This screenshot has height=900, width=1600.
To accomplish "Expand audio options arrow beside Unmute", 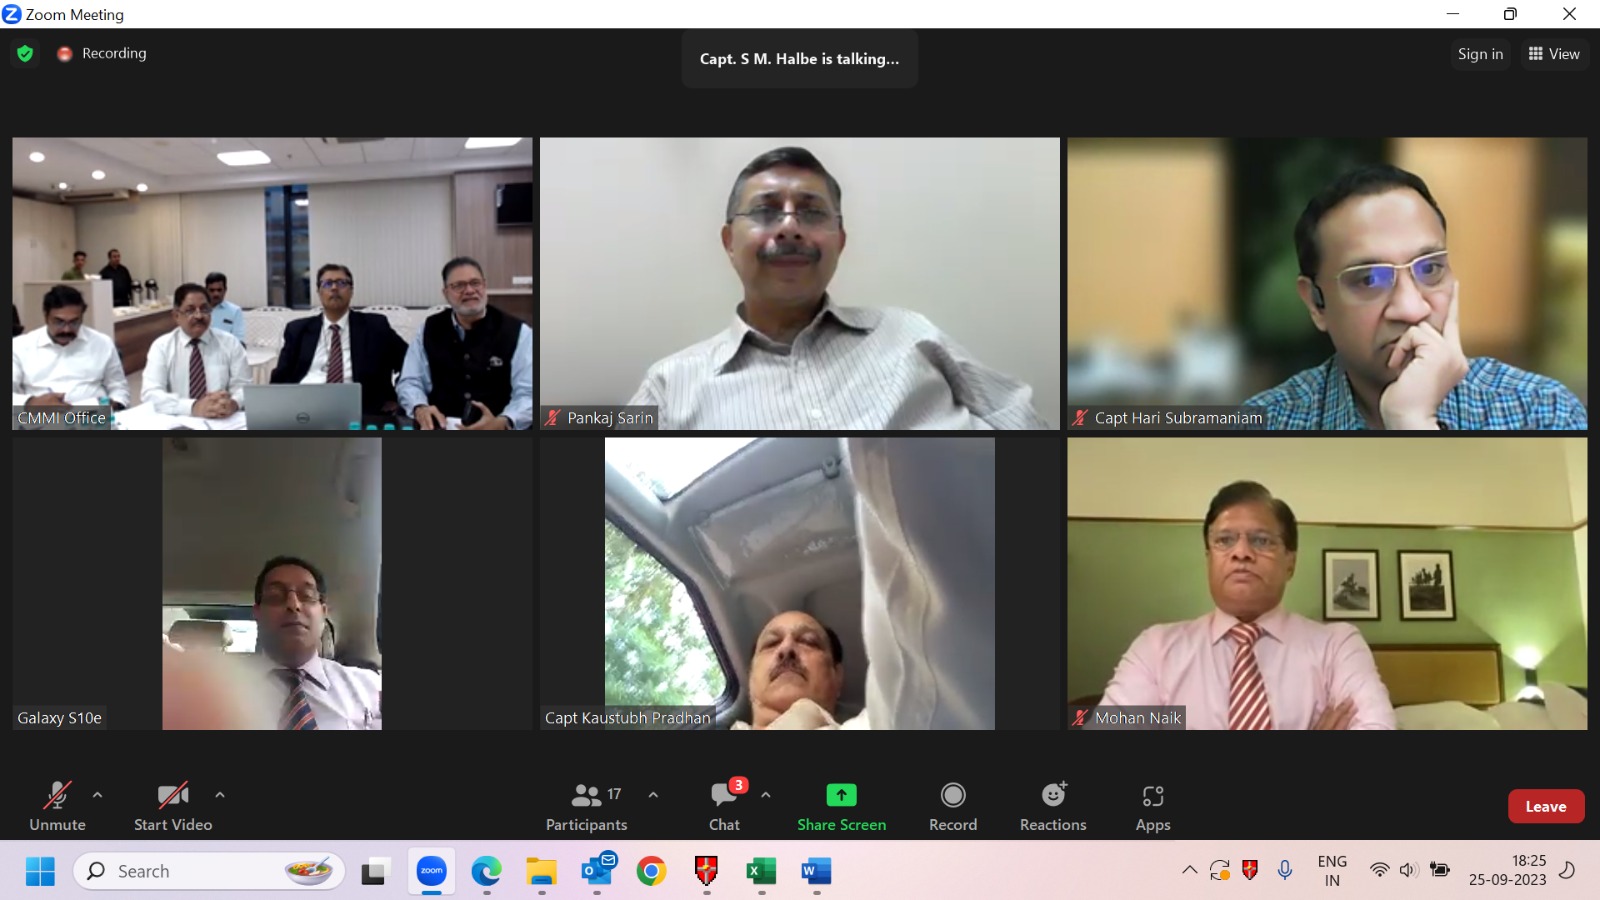I will (97, 795).
